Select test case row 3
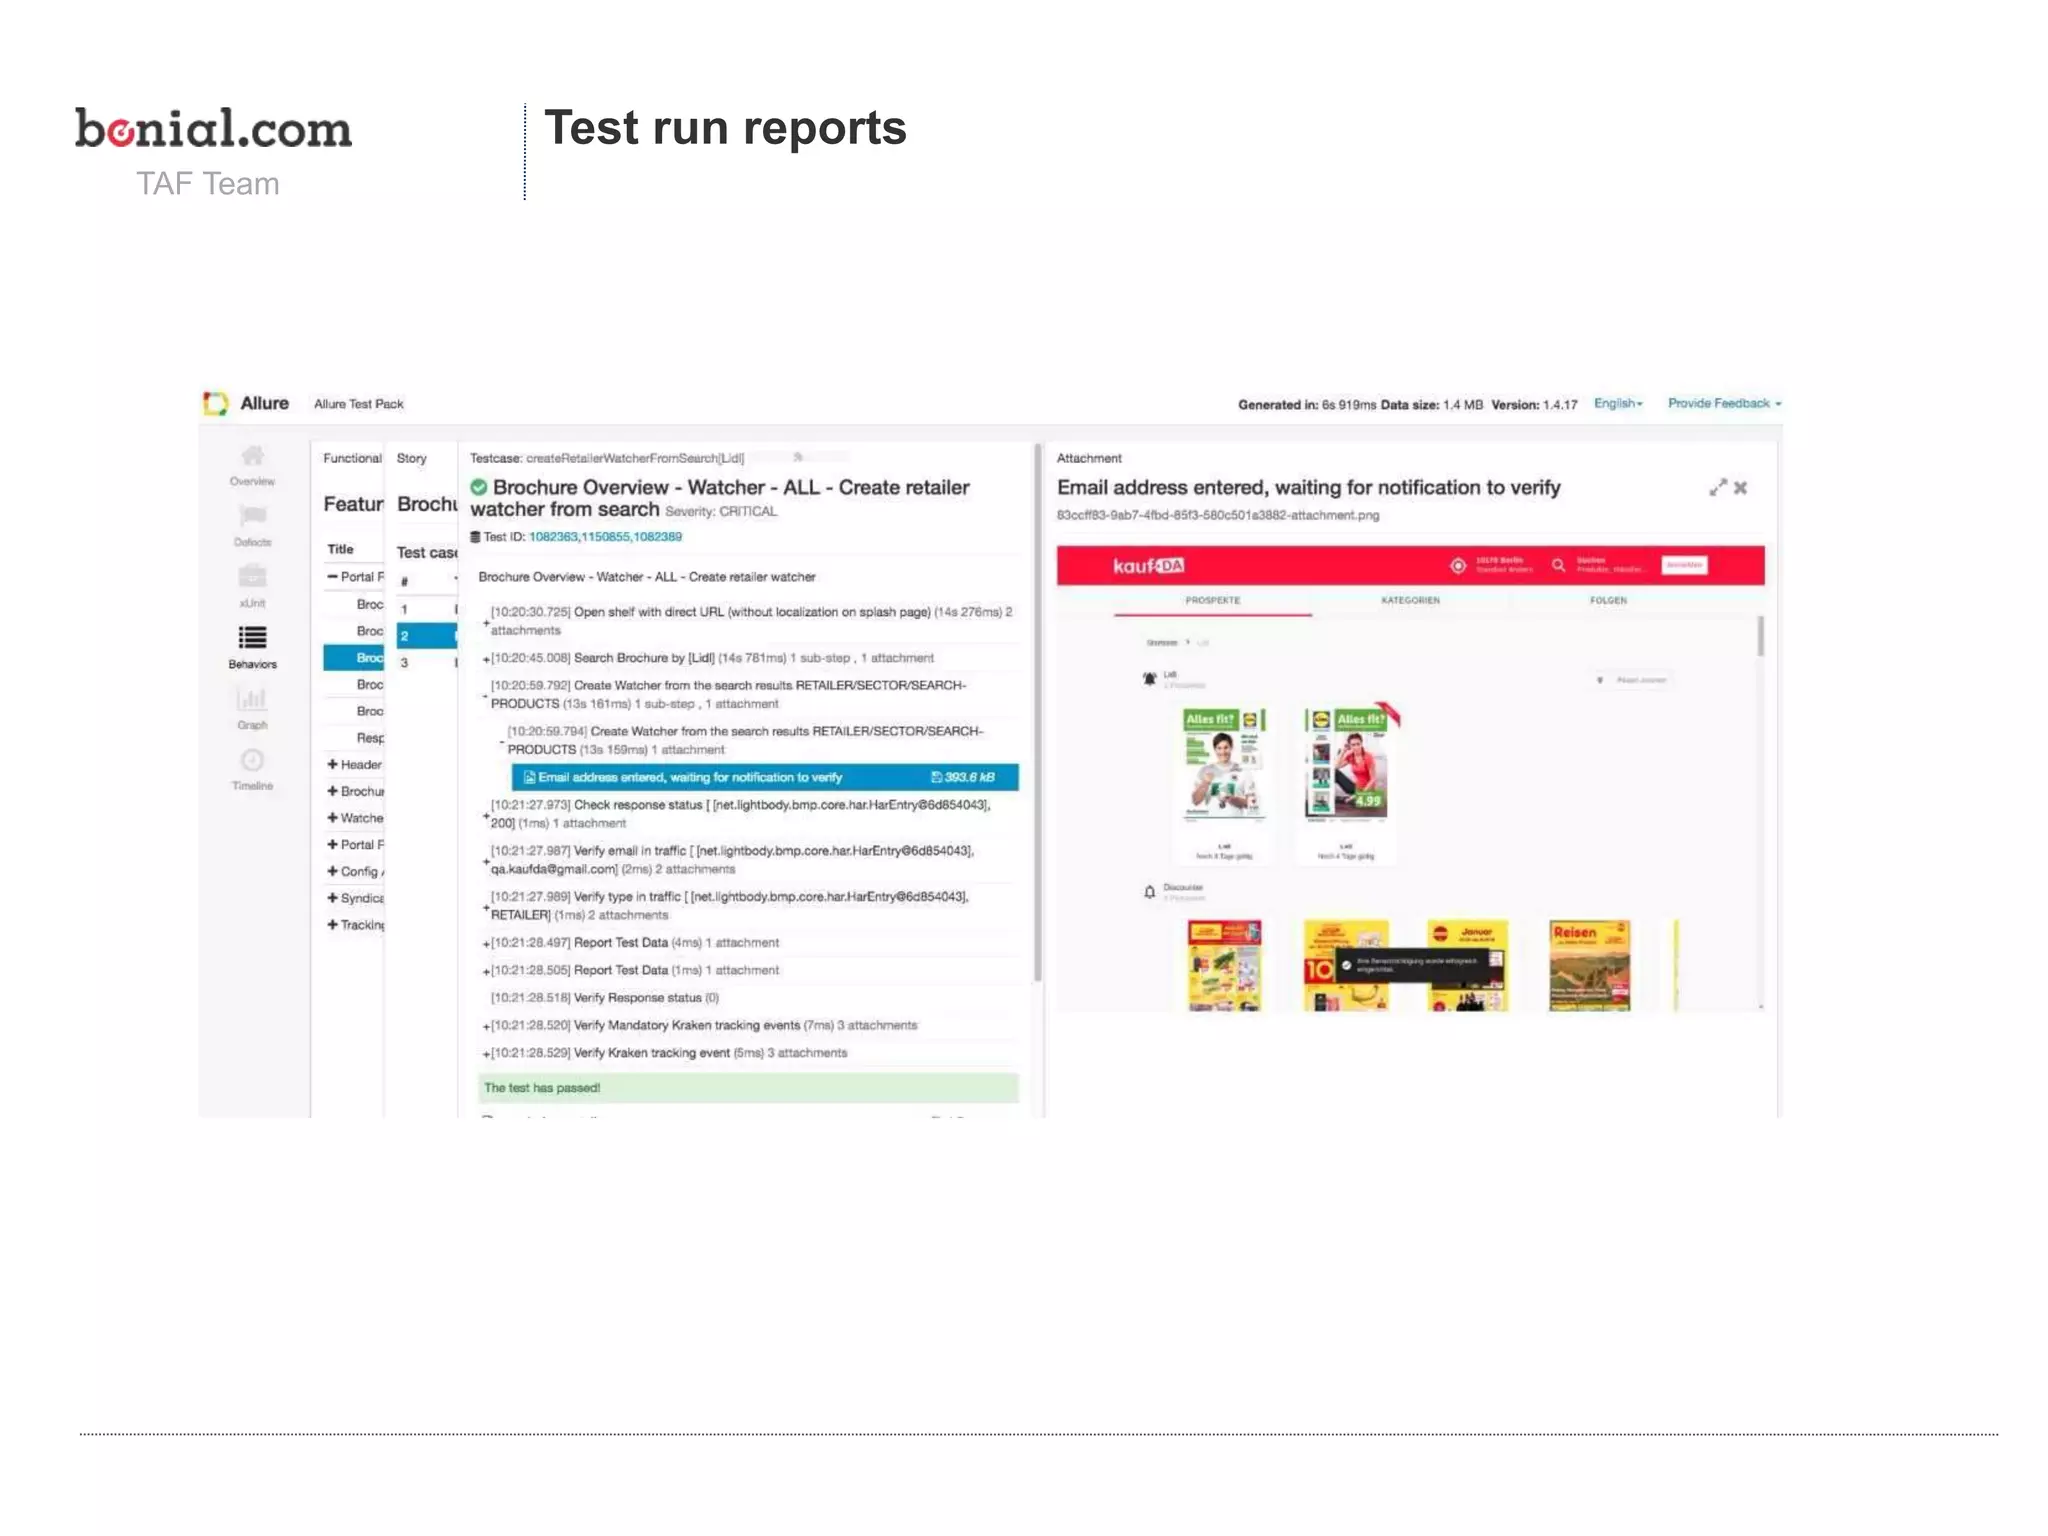Screen dimensions: 2048x1536 click(x=427, y=662)
